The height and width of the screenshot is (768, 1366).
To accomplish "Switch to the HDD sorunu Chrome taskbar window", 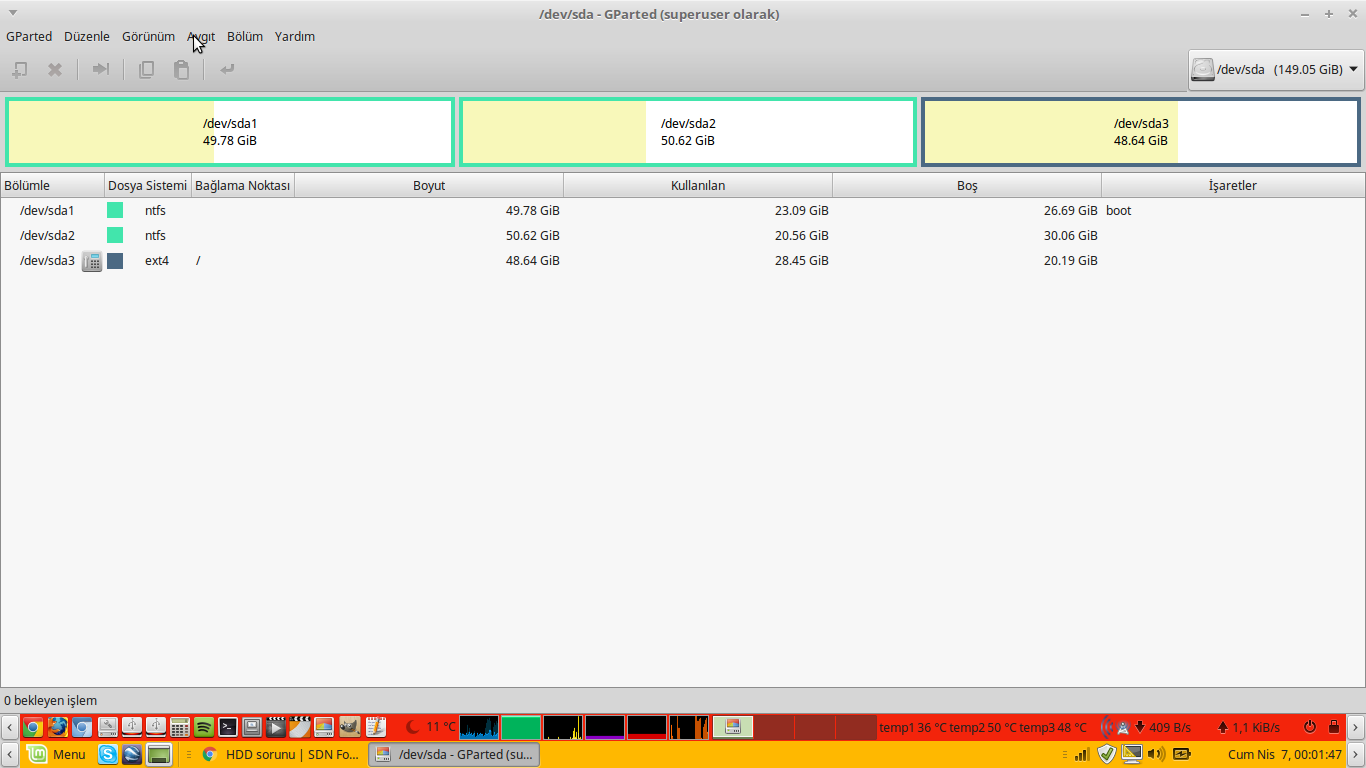I will click(x=281, y=754).
